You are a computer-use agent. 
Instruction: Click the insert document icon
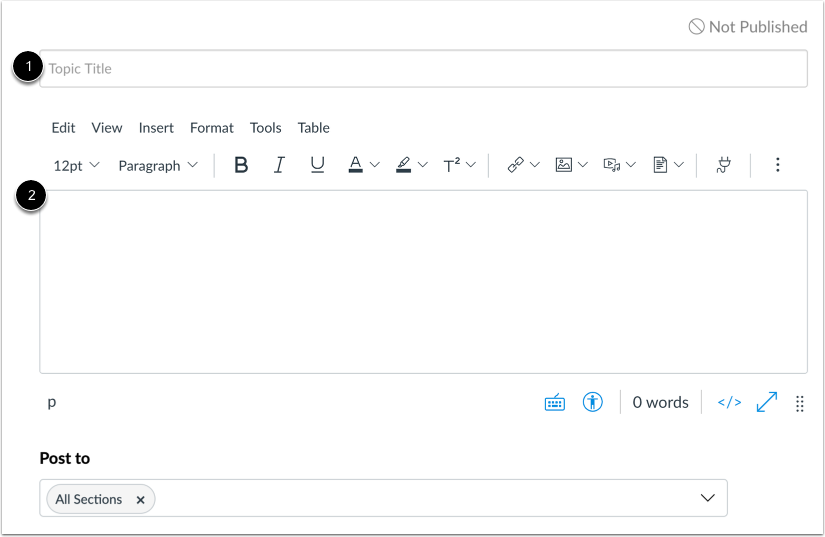[x=660, y=165]
